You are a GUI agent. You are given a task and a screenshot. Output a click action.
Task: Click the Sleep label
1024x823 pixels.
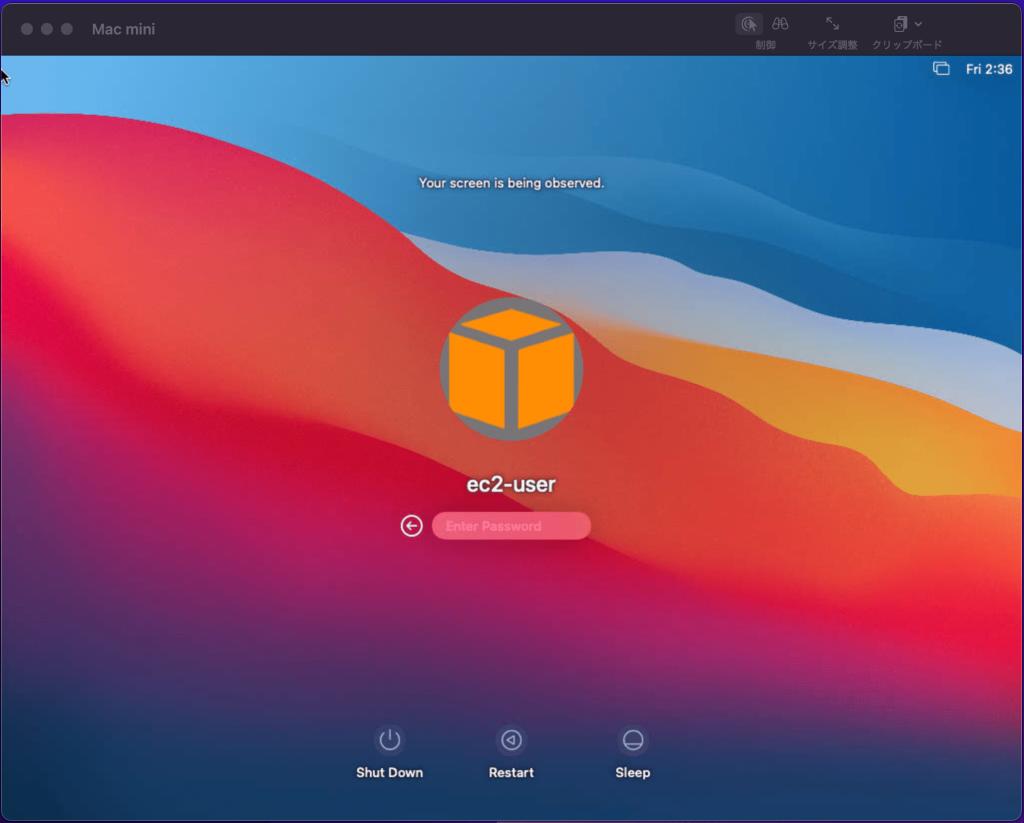pos(633,773)
